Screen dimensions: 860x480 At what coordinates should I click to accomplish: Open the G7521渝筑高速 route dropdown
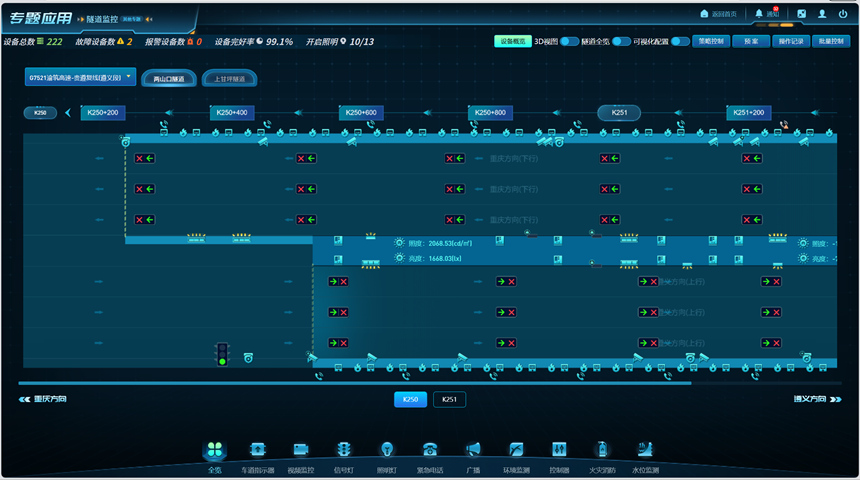[x=80, y=77]
